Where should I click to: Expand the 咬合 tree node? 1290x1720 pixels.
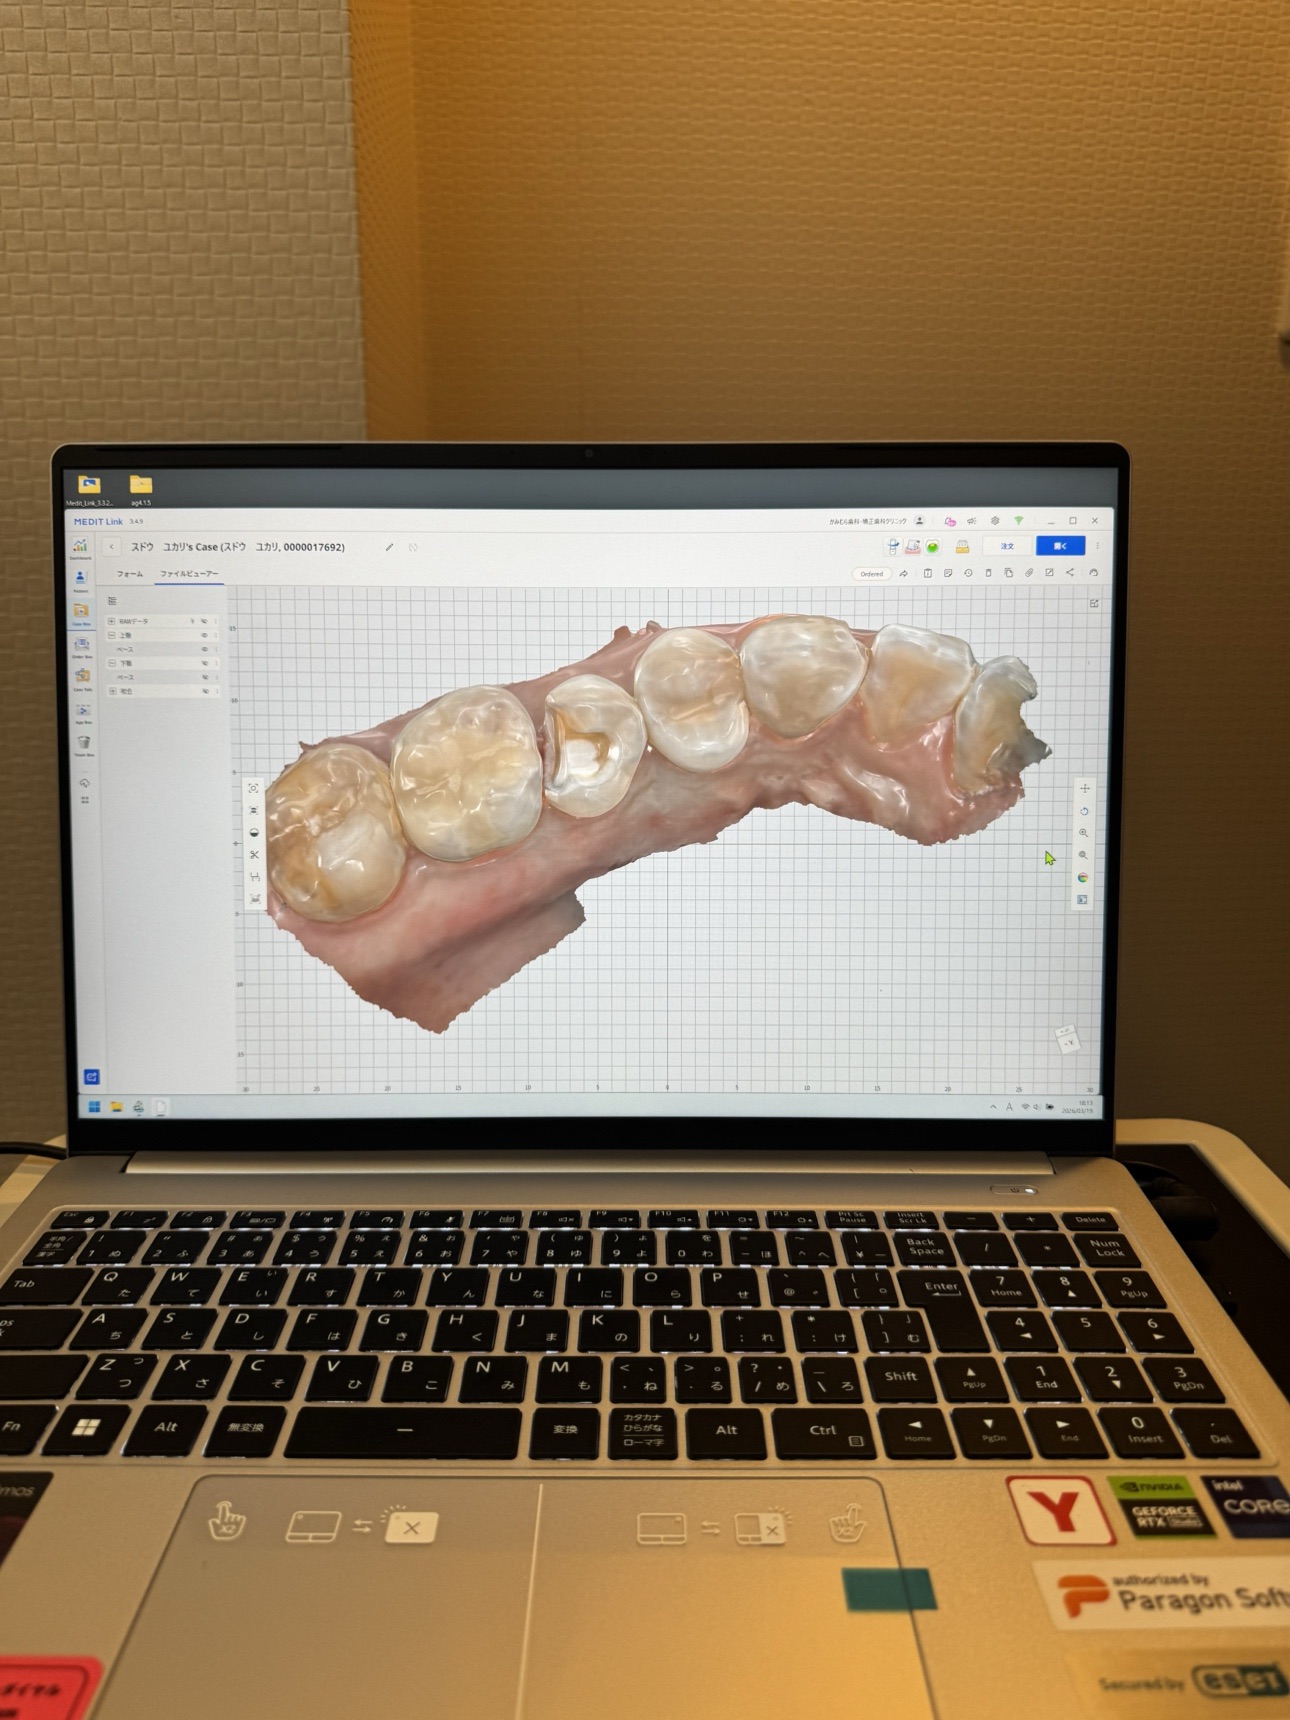point(112,691)
